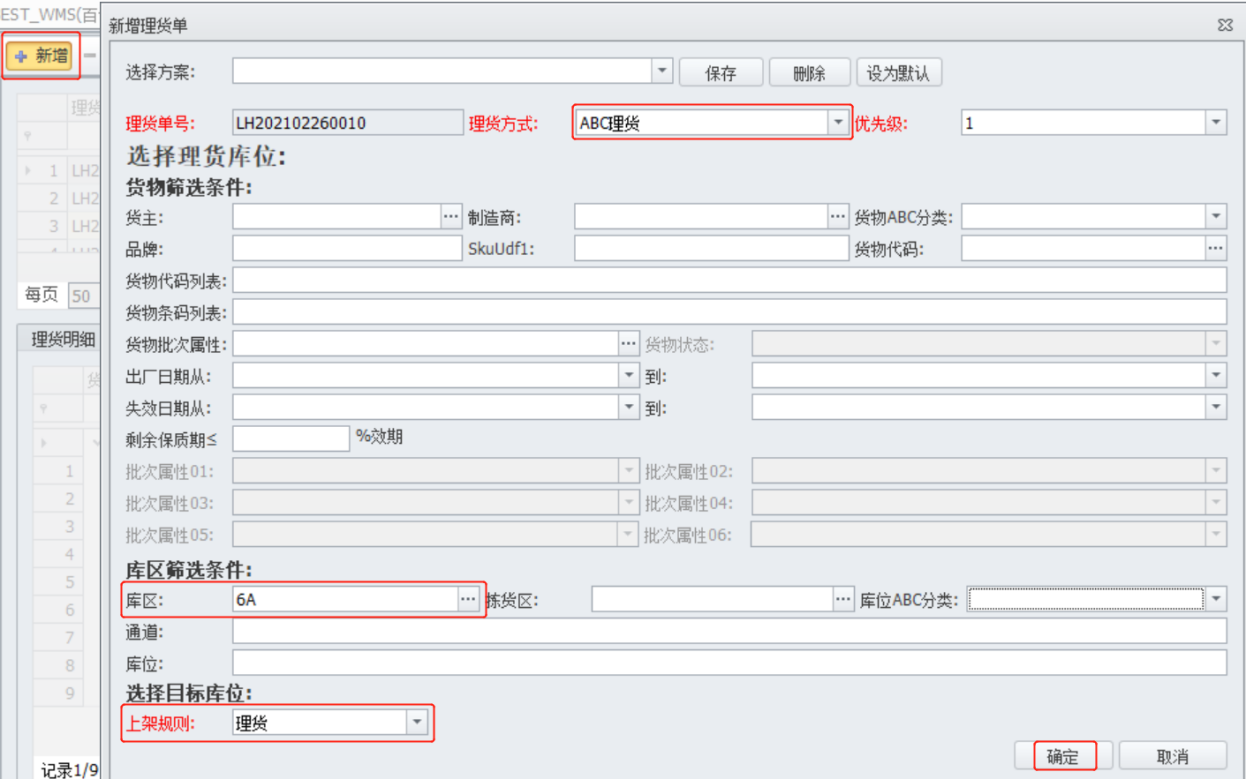Open the 库区 lookup ellipsis button
The height and width of the screenshot is (779, 1246).
(x=468, y=599)
